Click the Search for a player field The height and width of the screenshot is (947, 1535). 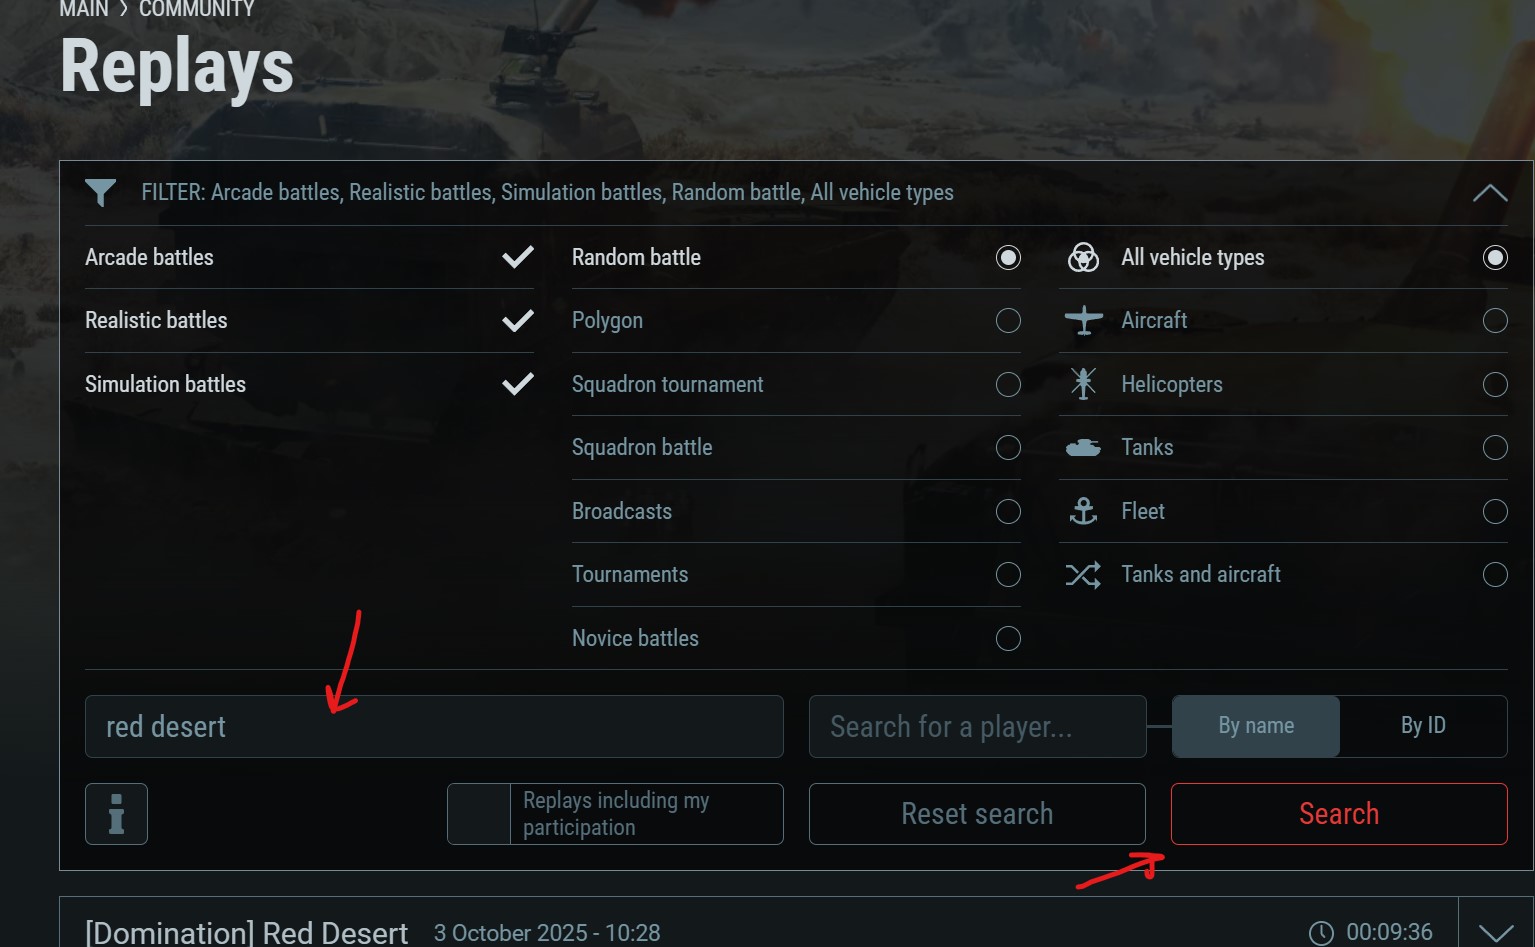click(977, 727)
